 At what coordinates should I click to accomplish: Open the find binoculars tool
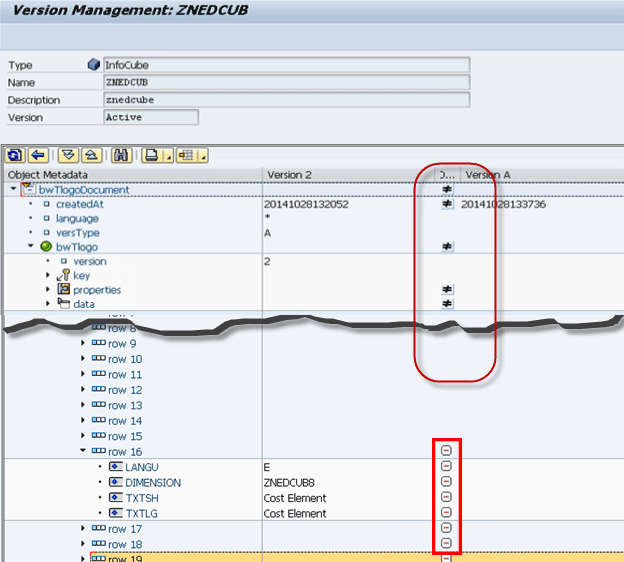123,155
